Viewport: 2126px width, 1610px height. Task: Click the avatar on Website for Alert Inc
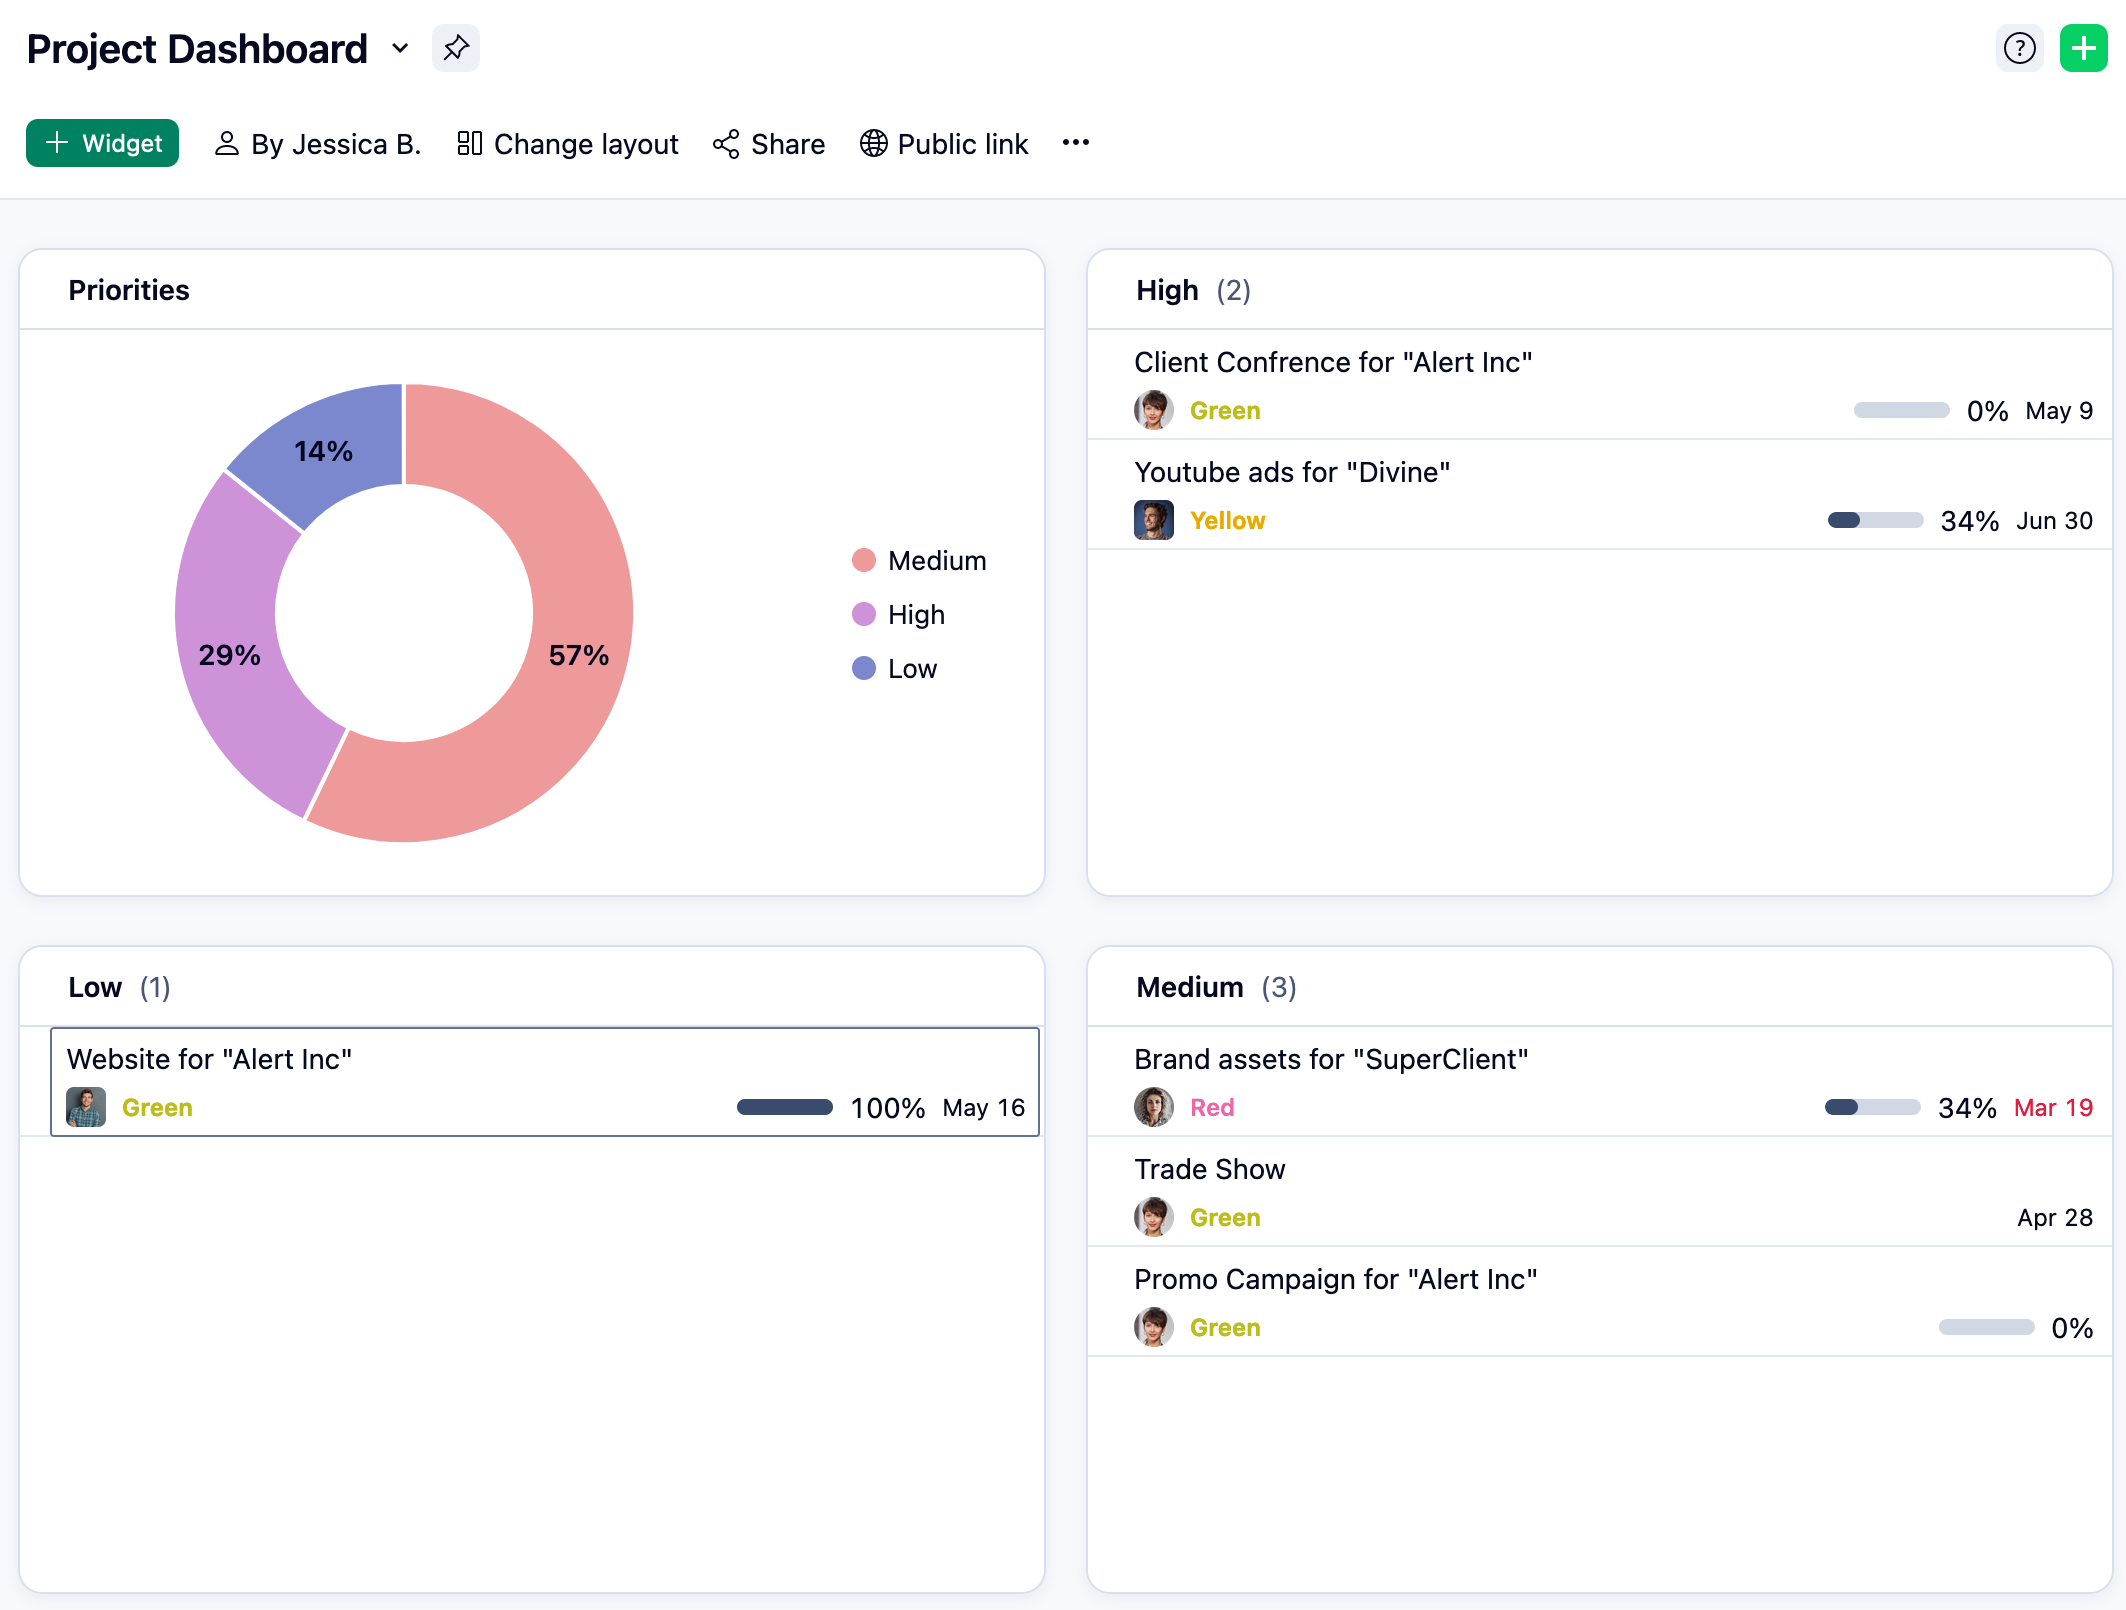pos(86,1107)
